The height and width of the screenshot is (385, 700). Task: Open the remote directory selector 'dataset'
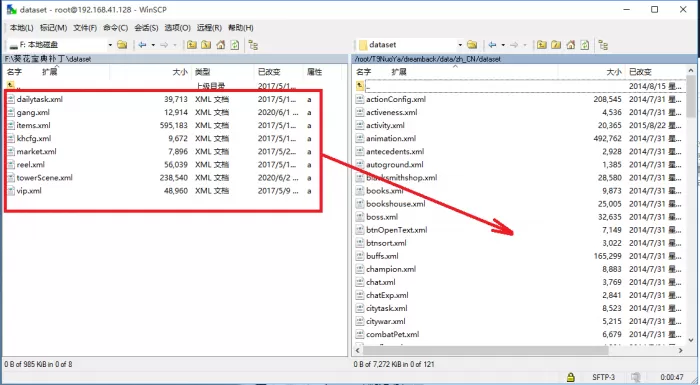[410, 45]
